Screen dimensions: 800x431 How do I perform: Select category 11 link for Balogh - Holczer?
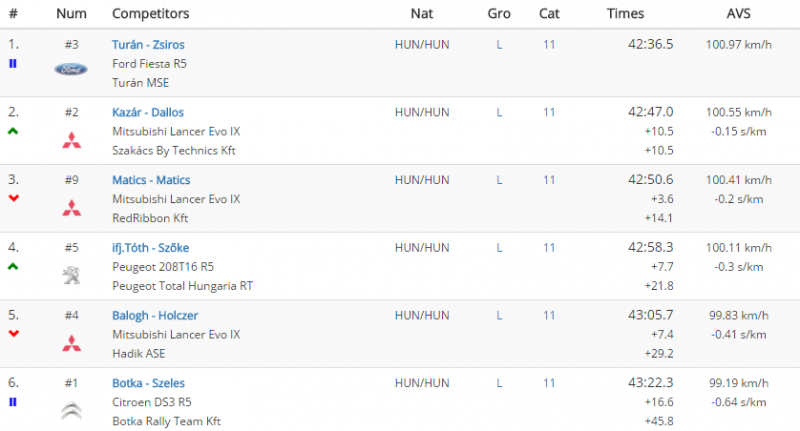pos(549,316)
